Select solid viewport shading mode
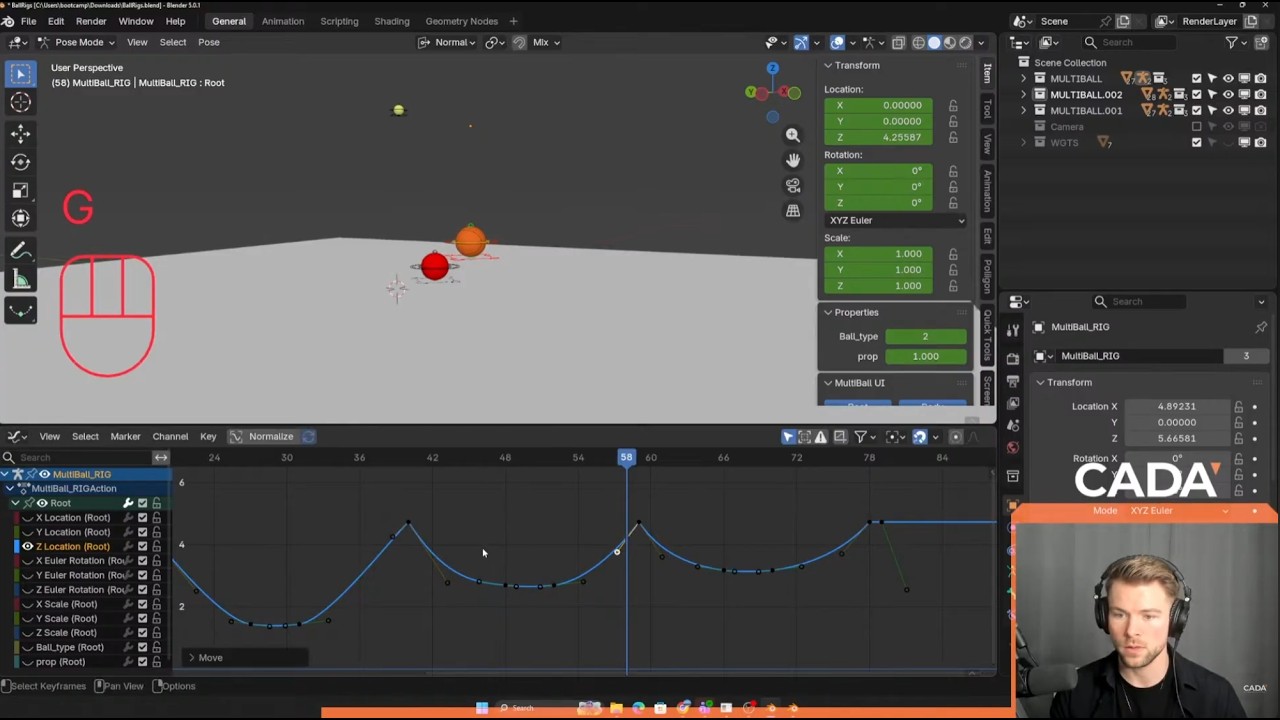The height and width of the screenshot is (720, 1280). click(934, 42)
